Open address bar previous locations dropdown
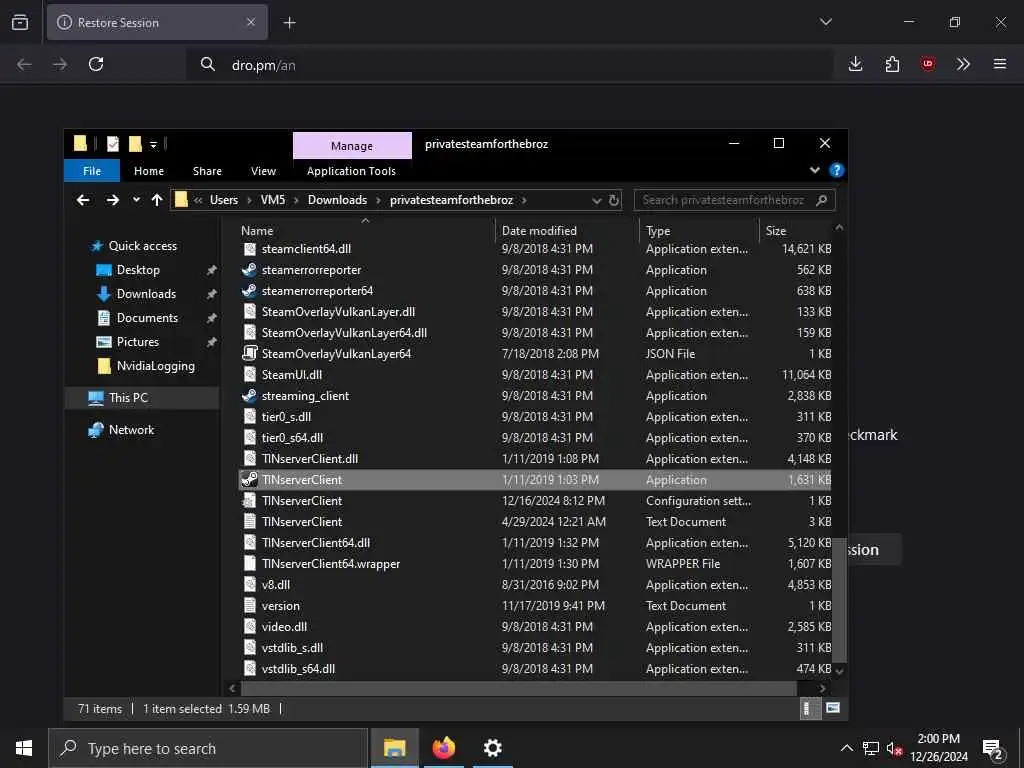Screen dimensions: 1024x768 596,200
